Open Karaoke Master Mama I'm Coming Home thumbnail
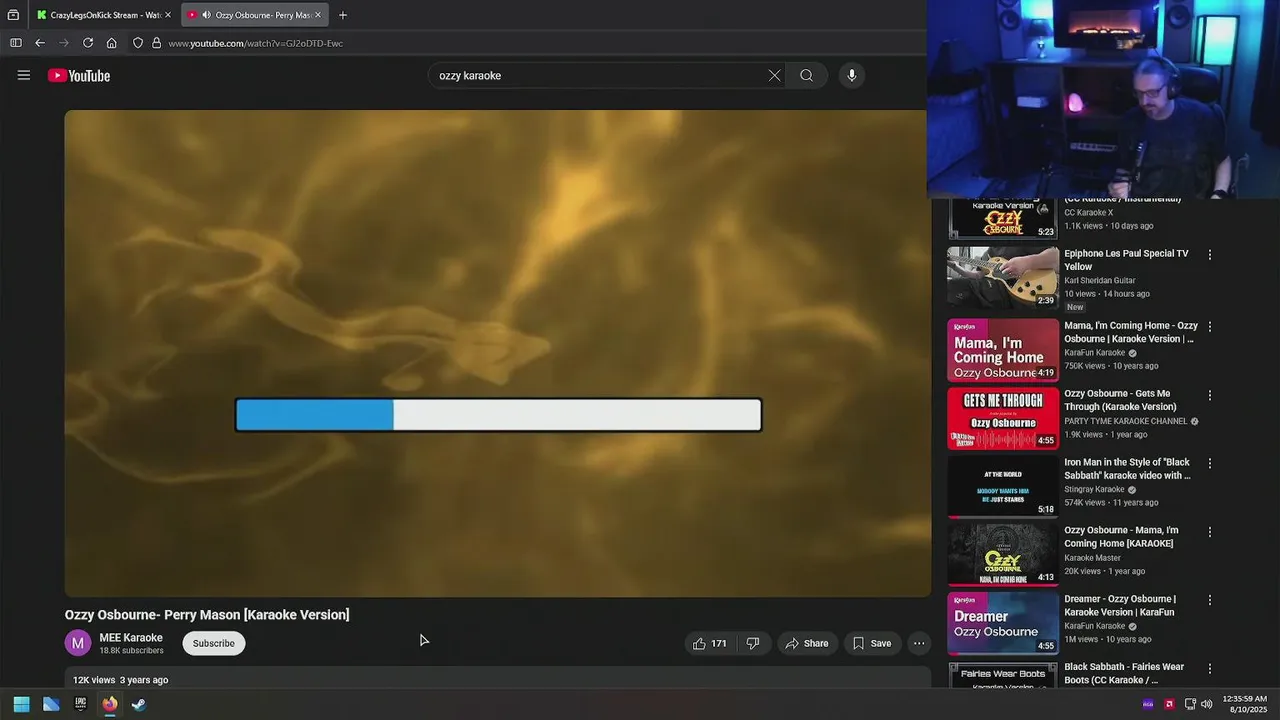Viewport: 1280px width, 720px height. (x=1003, y=554)
